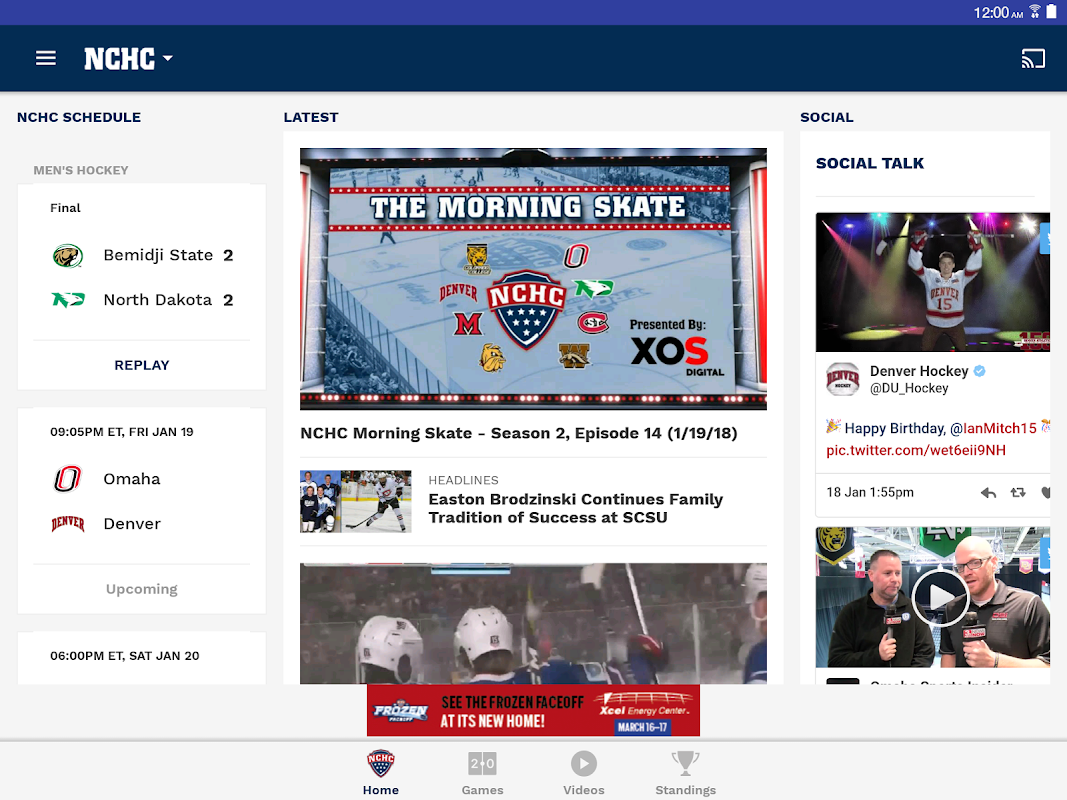Select the Bemidji State team name
This screenshot has width=1067, height=800.
click(x=158, y=255)
